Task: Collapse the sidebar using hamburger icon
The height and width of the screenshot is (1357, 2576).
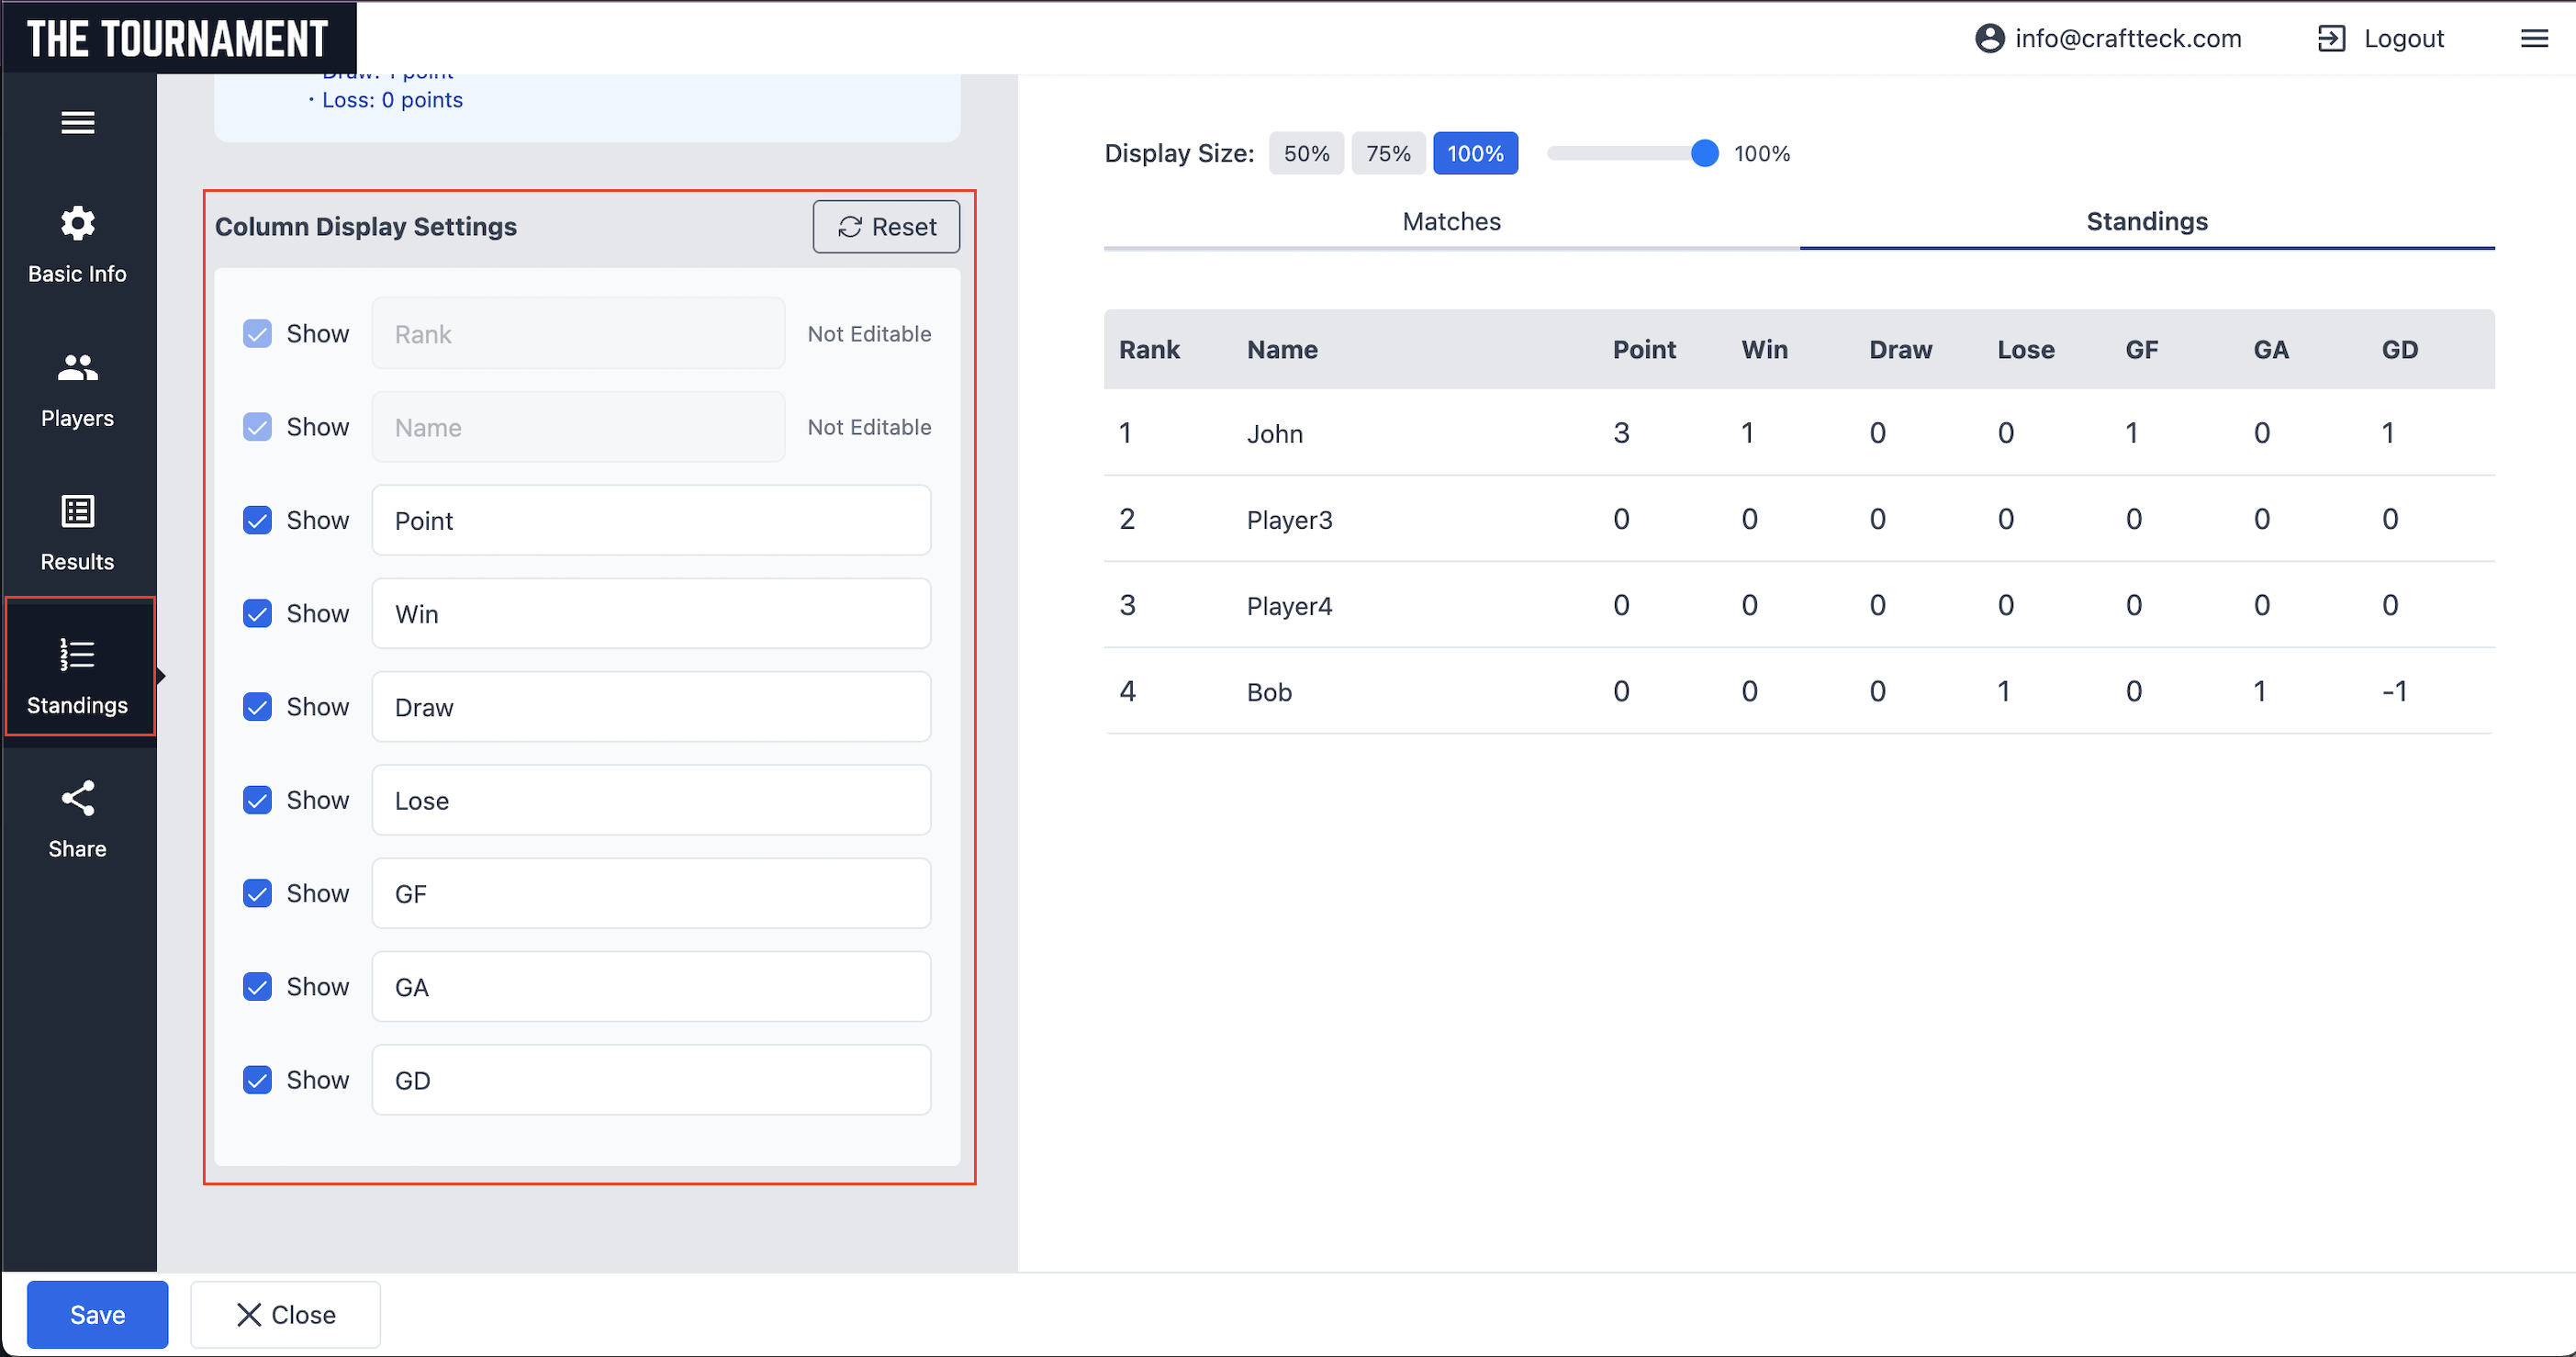Action: pyautogui.click(x=77, y=122)
